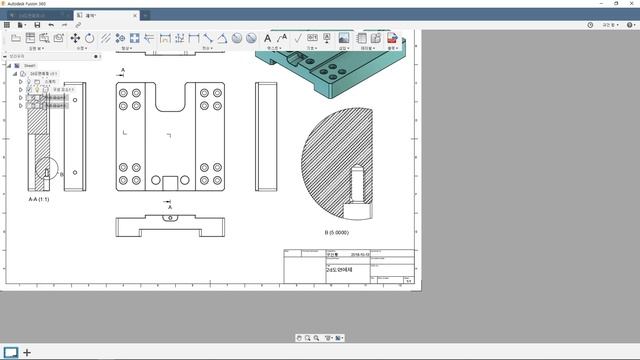Viewport: 640px width, 360px height.
Task: Create a Projected View
Action: pyautogui.click(x=30, y=38)
